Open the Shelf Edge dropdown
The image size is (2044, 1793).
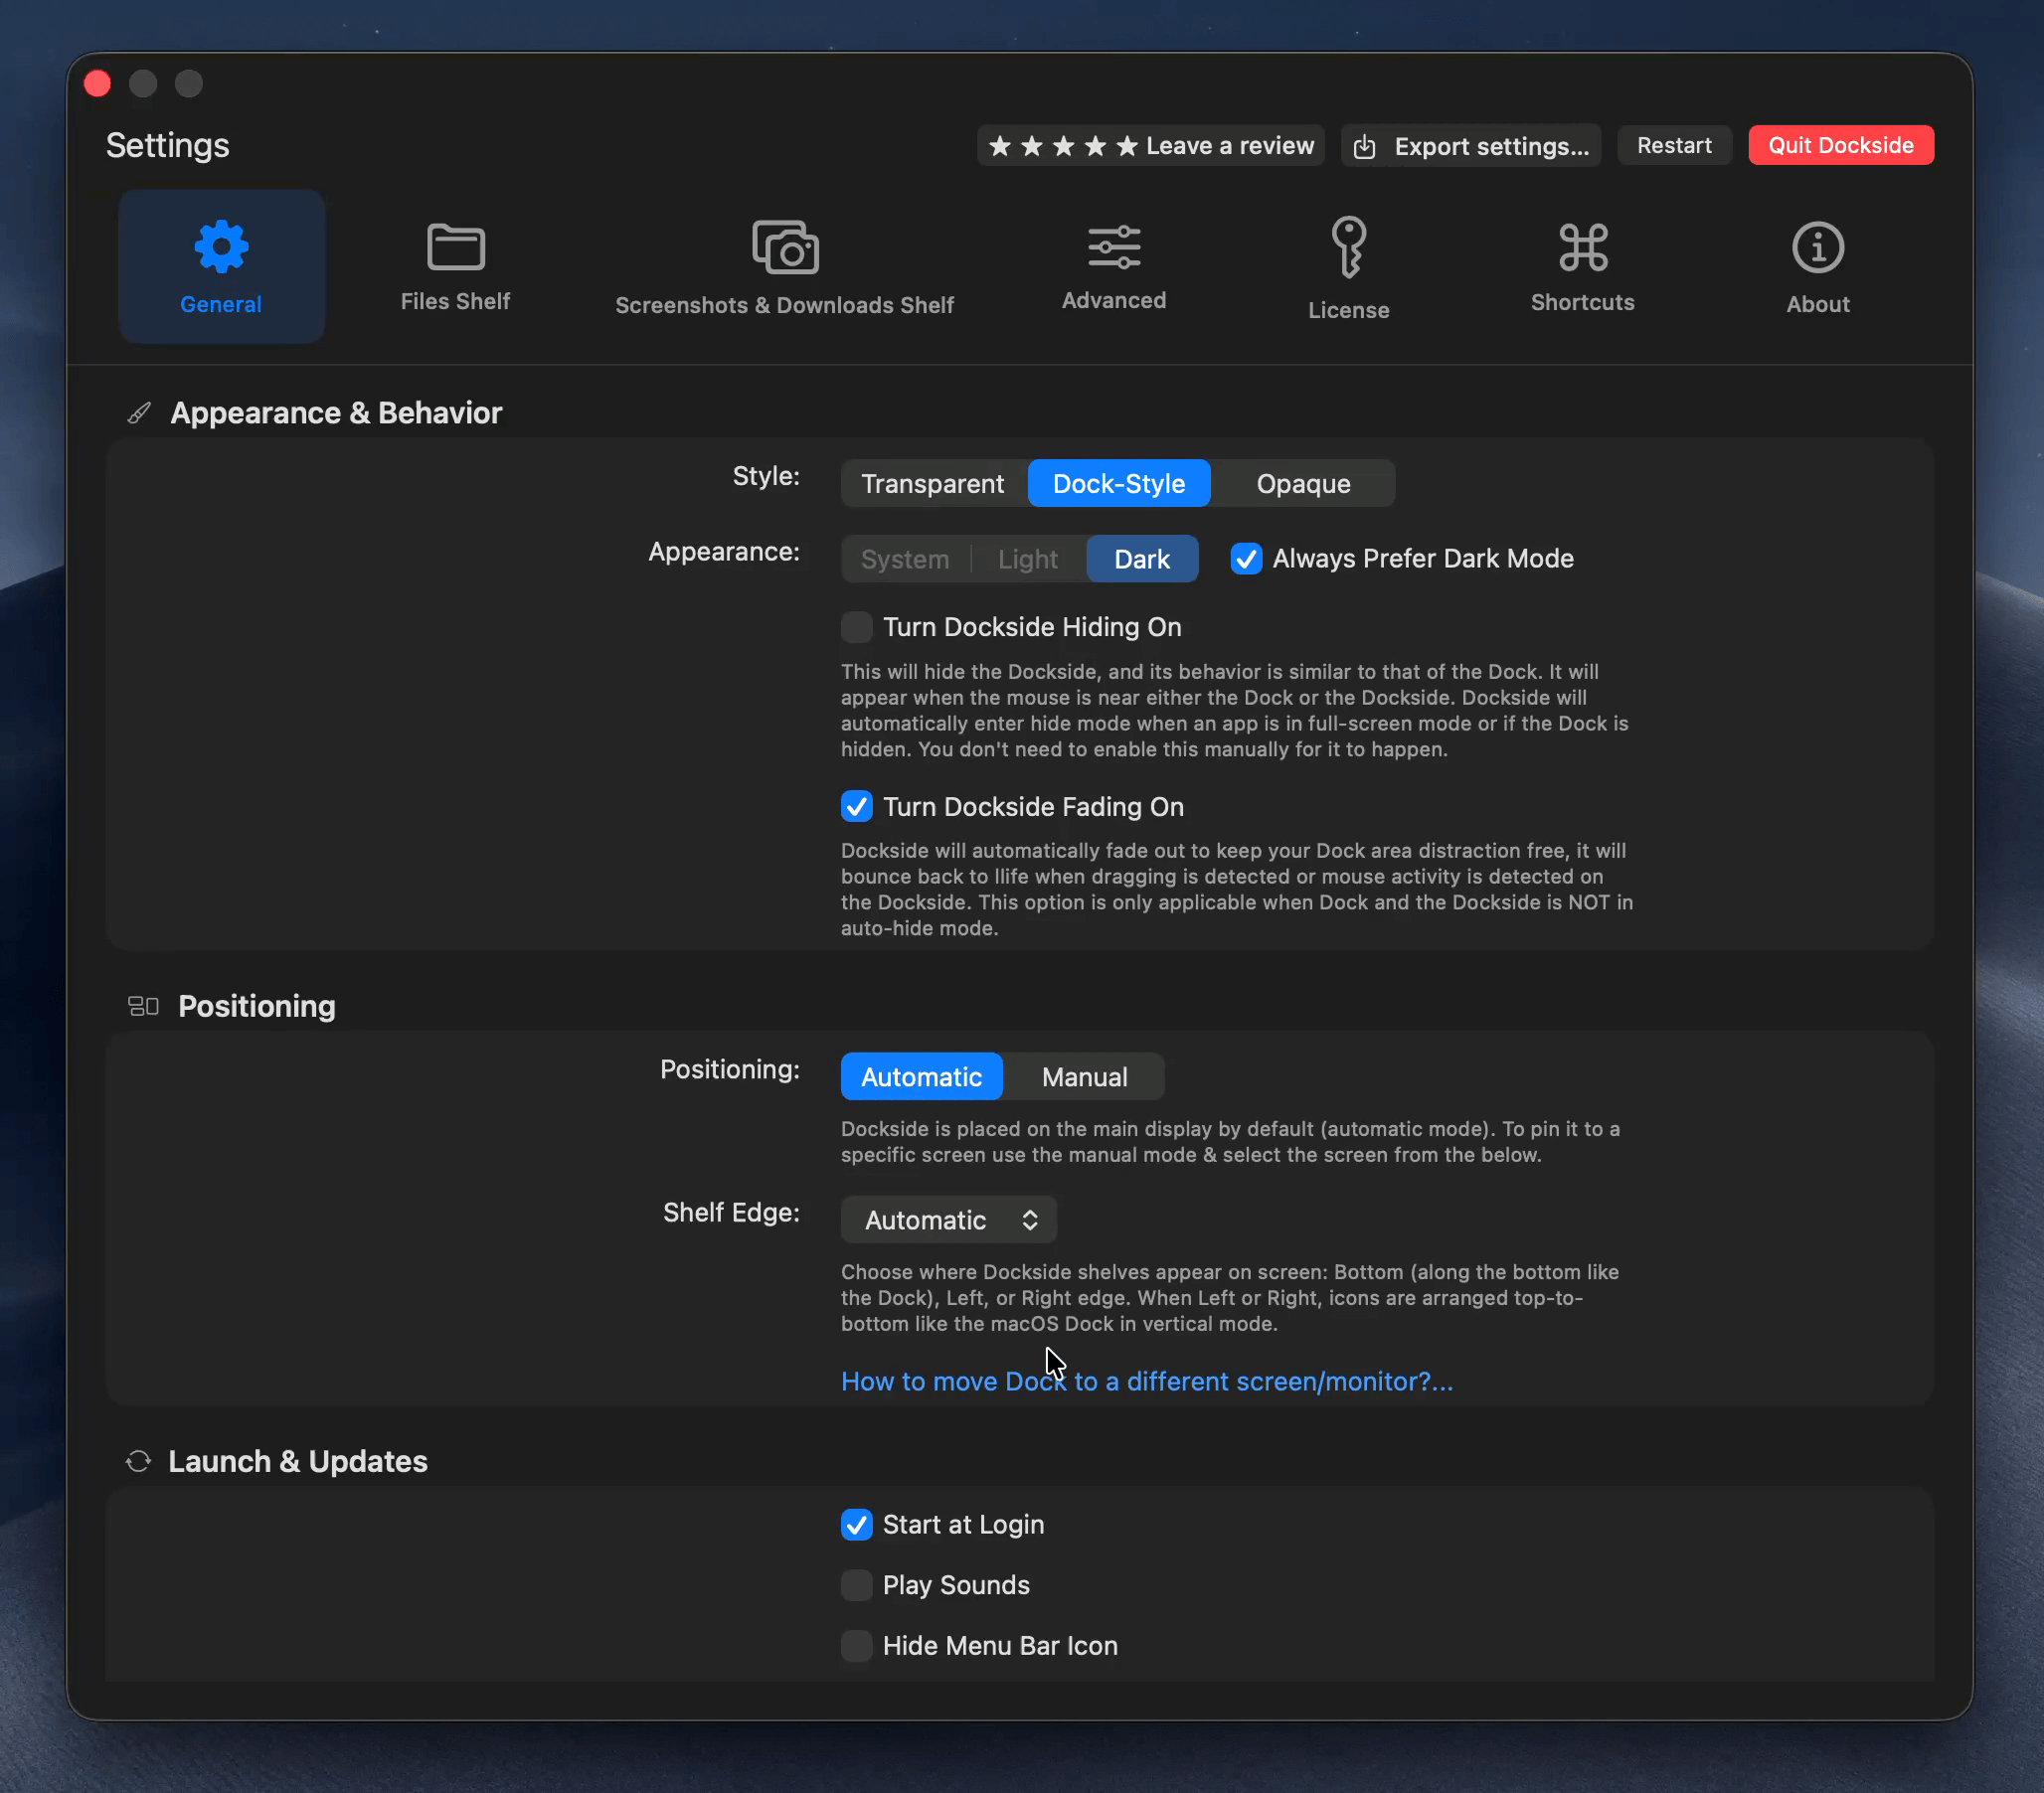948,1219
